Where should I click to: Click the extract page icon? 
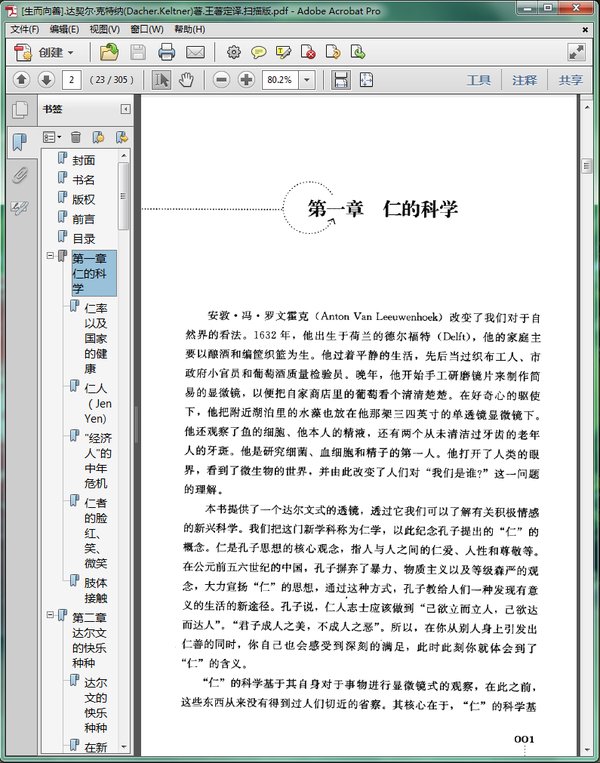click(333, 52)
